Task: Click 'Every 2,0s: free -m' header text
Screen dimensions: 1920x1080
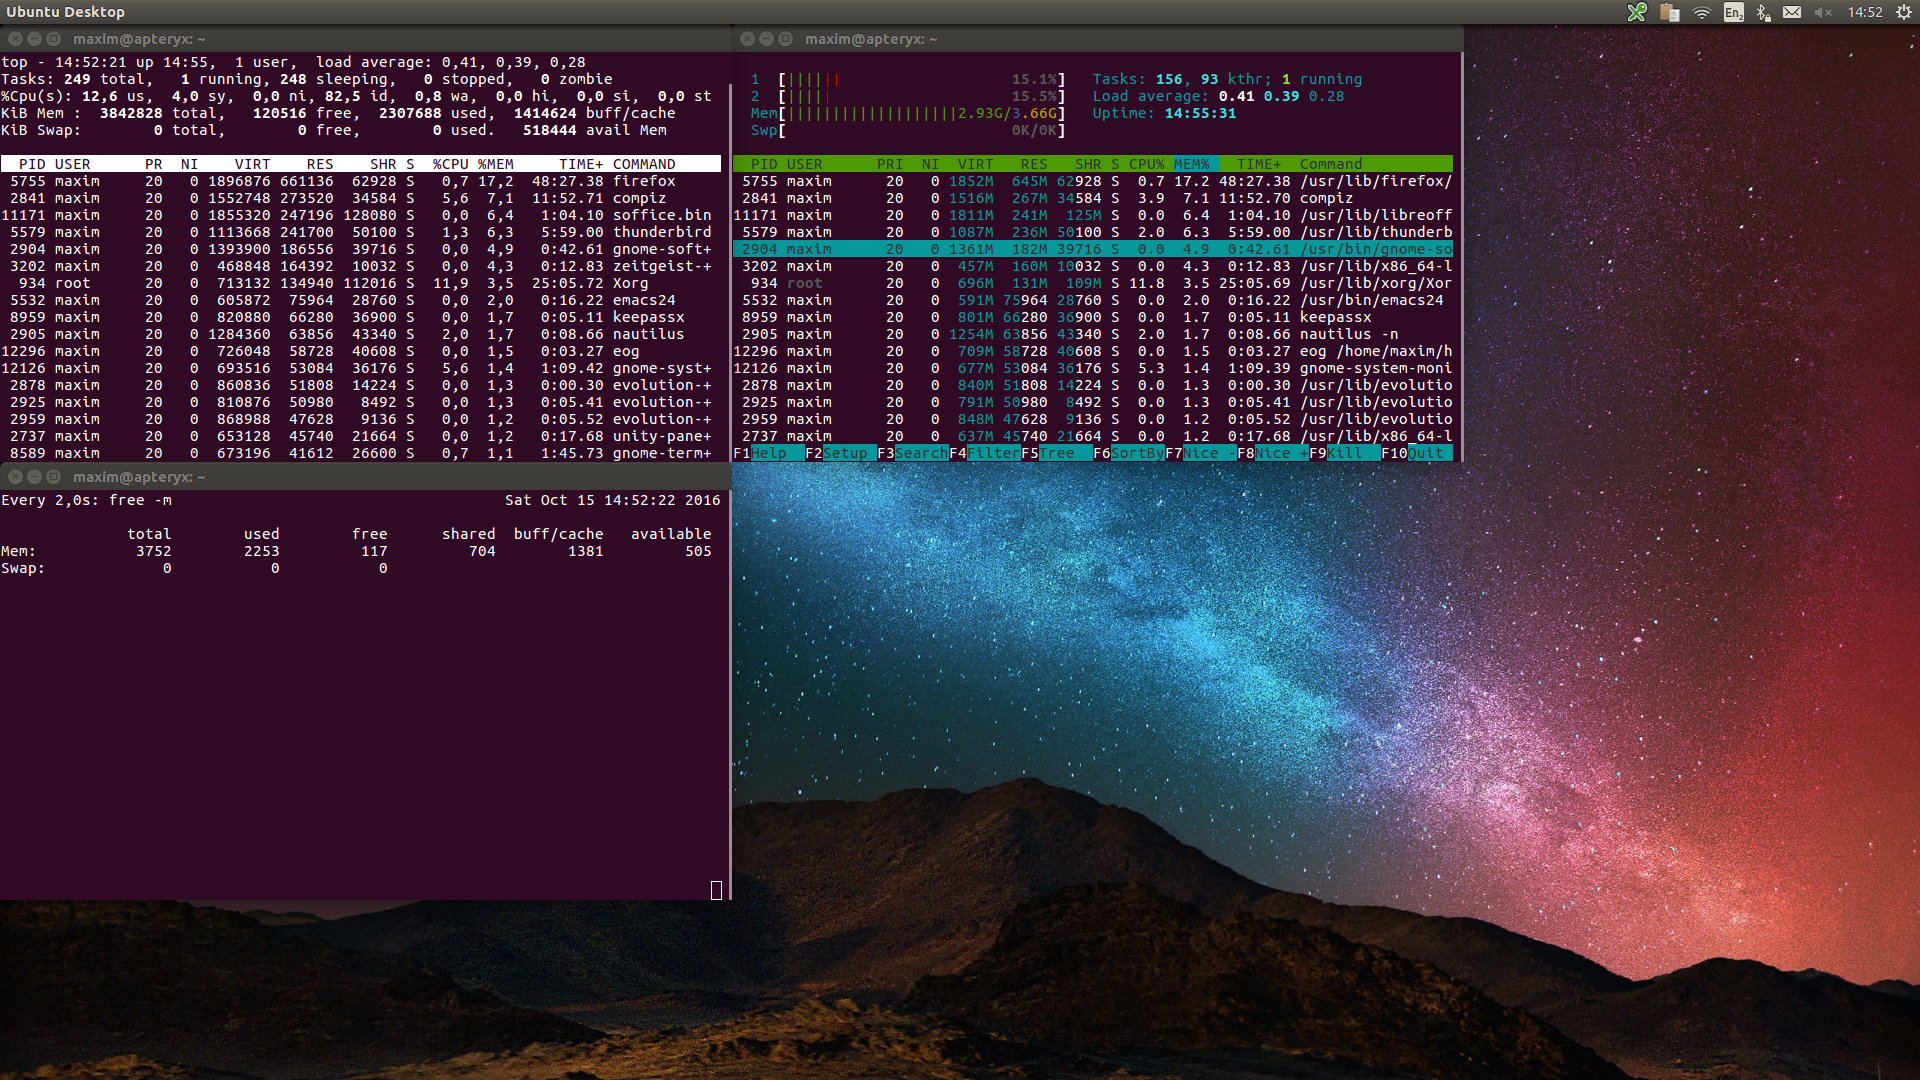Action: tap(86, 500)
